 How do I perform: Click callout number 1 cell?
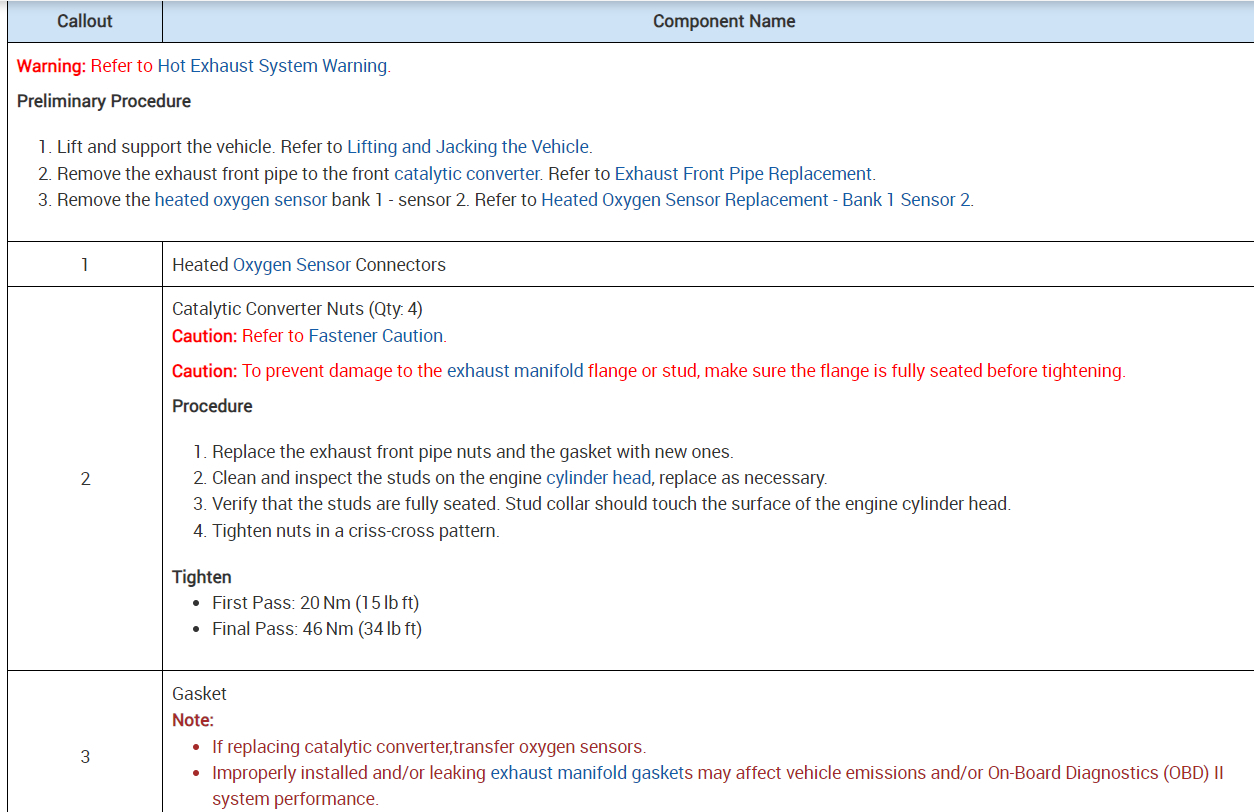pyautogui.click(x=85, y=265)
